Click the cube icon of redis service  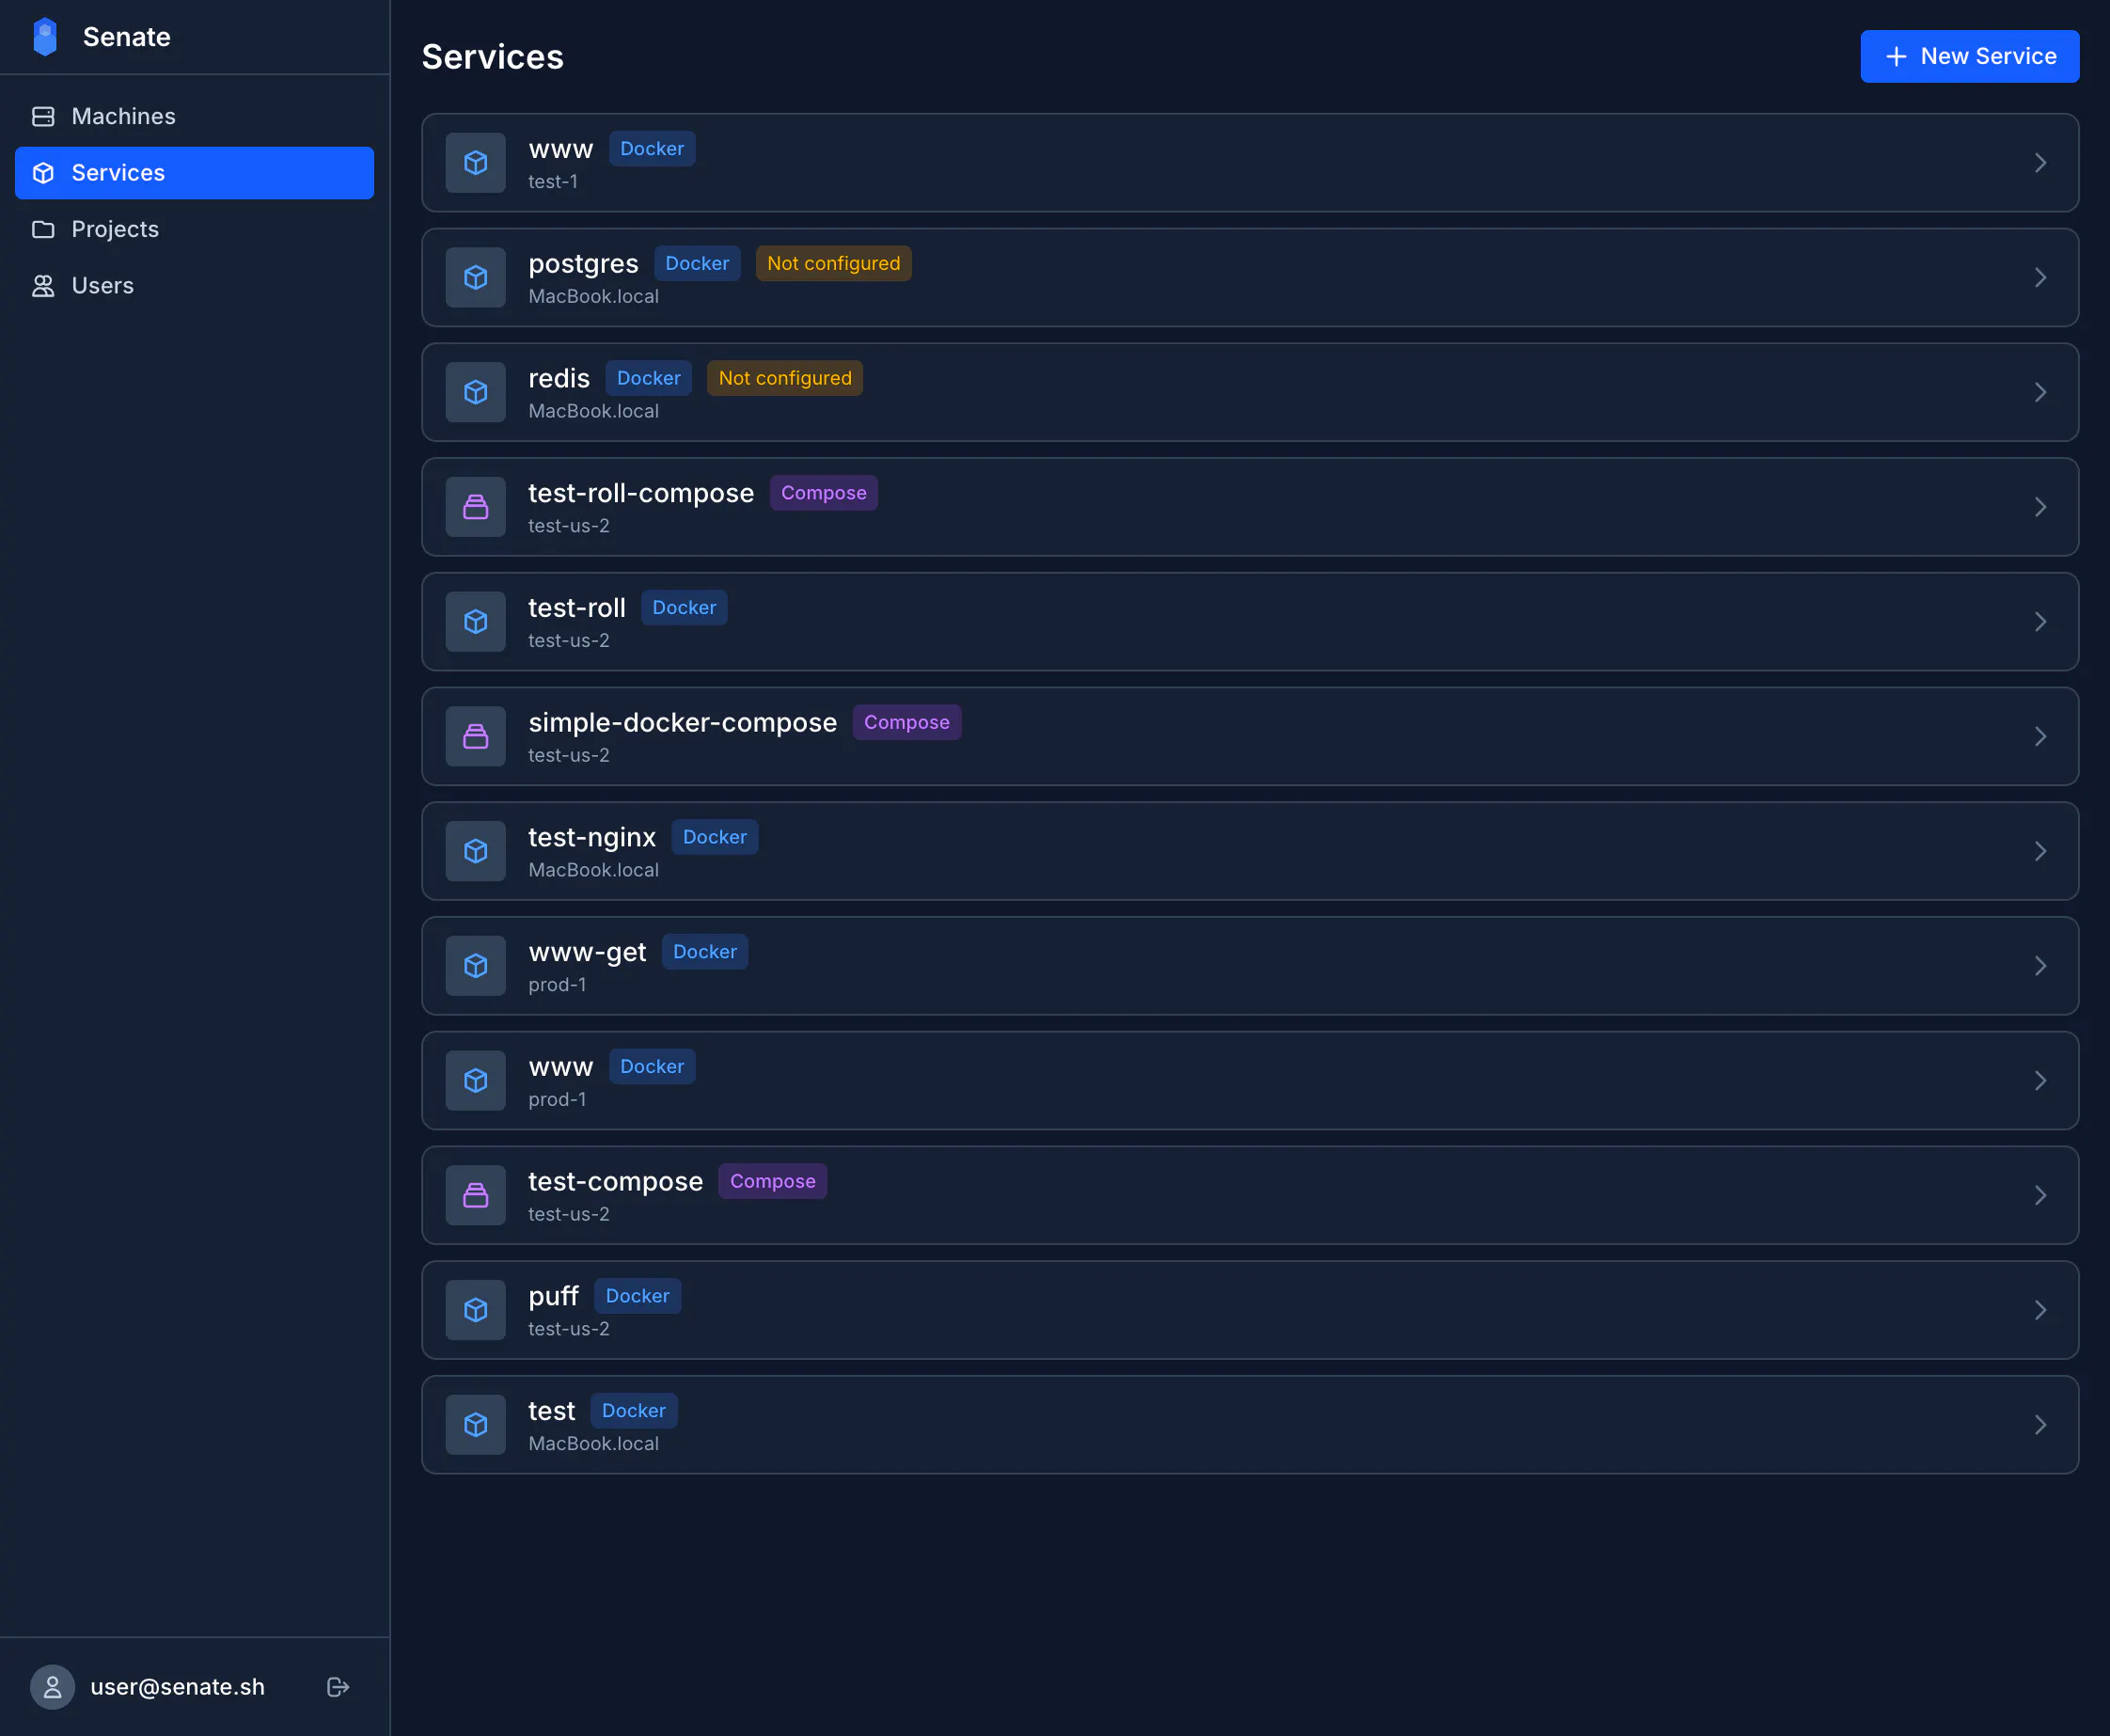(x=476, y=392)
